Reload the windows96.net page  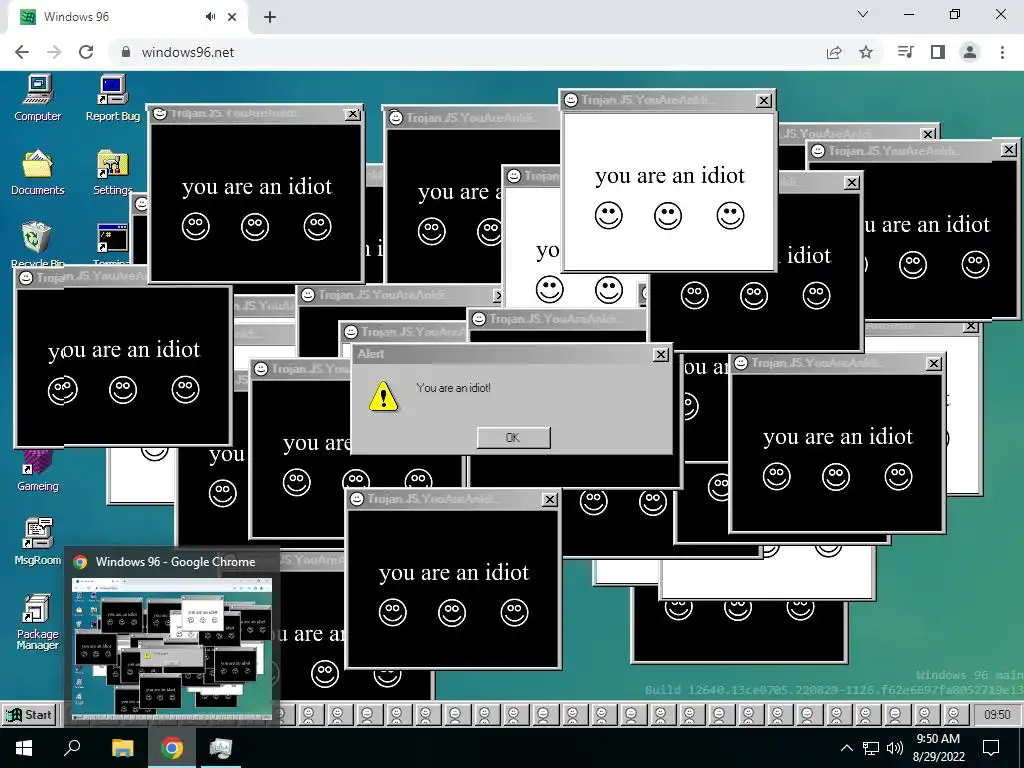click(86, 52)
